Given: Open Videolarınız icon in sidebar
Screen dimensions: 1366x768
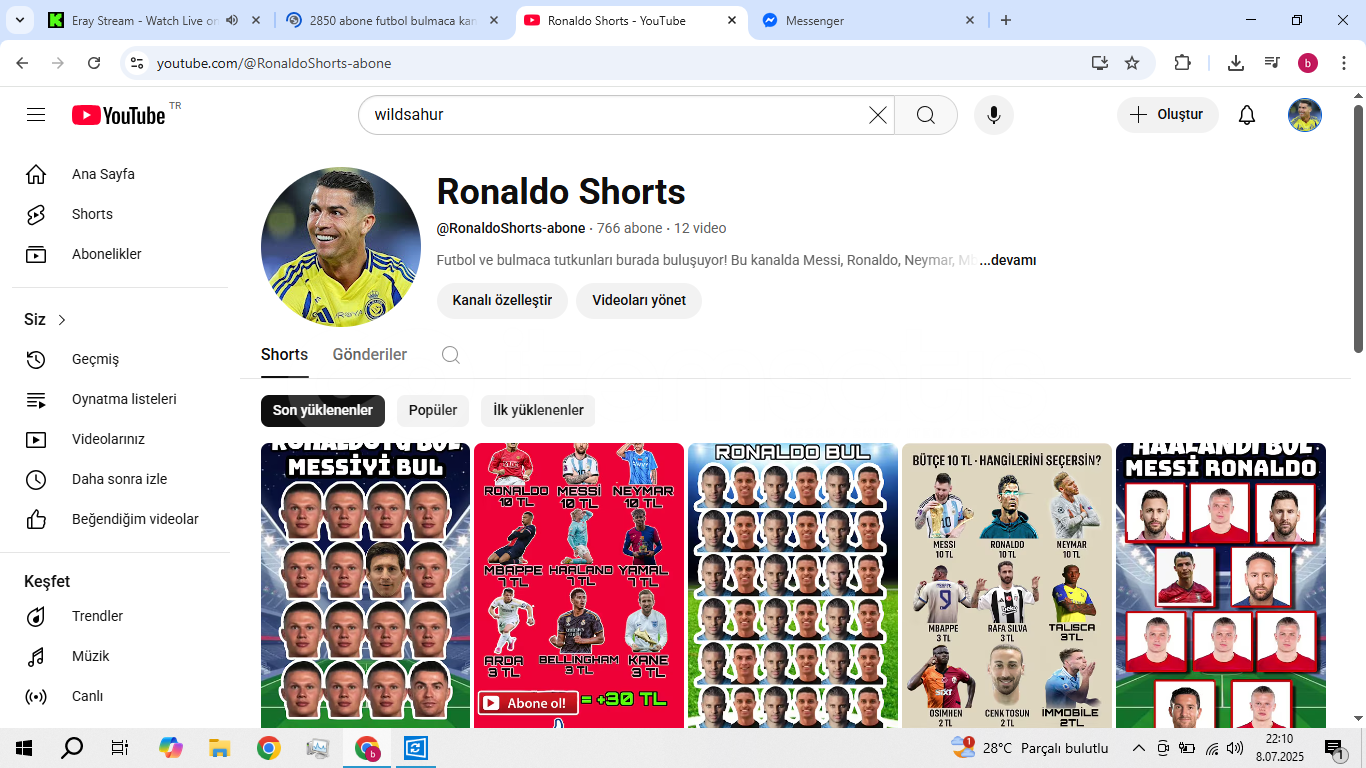Looking at the screenshot, I should (x=36, y=439).
